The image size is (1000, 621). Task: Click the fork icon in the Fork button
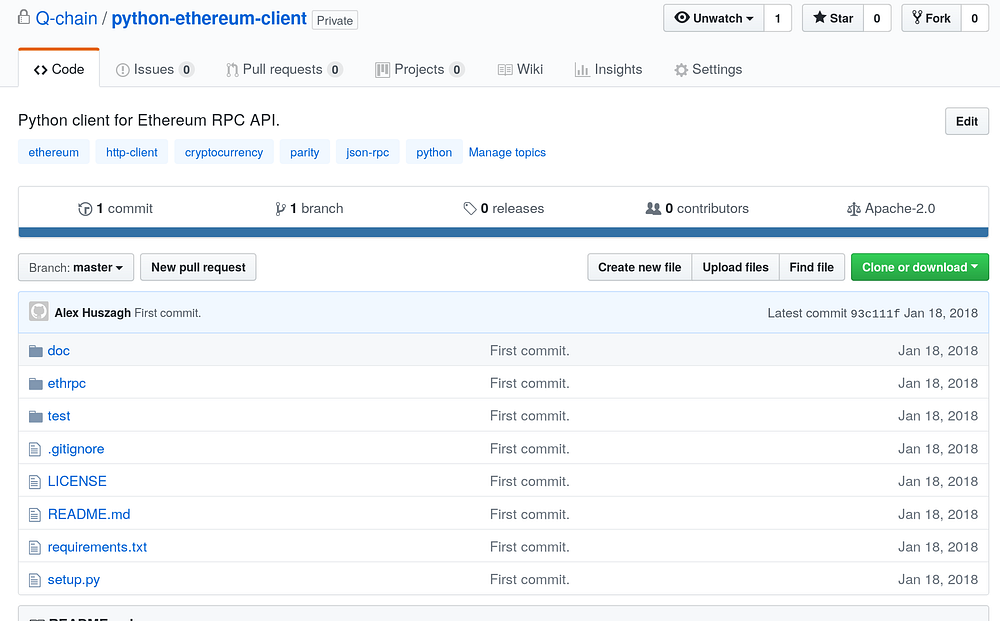pos(917,17)
